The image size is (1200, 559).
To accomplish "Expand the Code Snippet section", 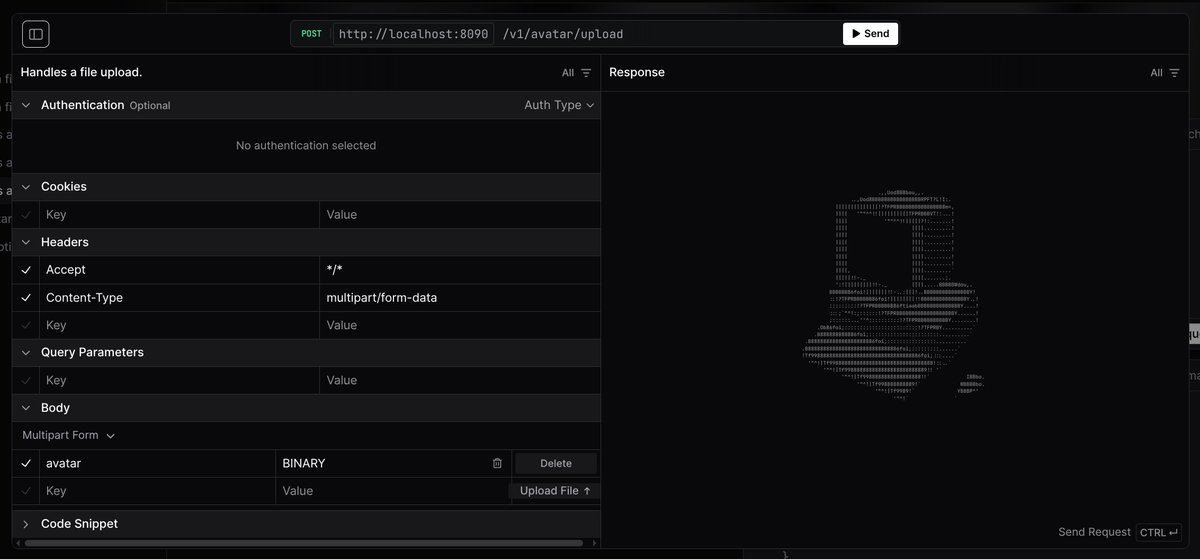I will pyautogui.click(x=26, y=524).
